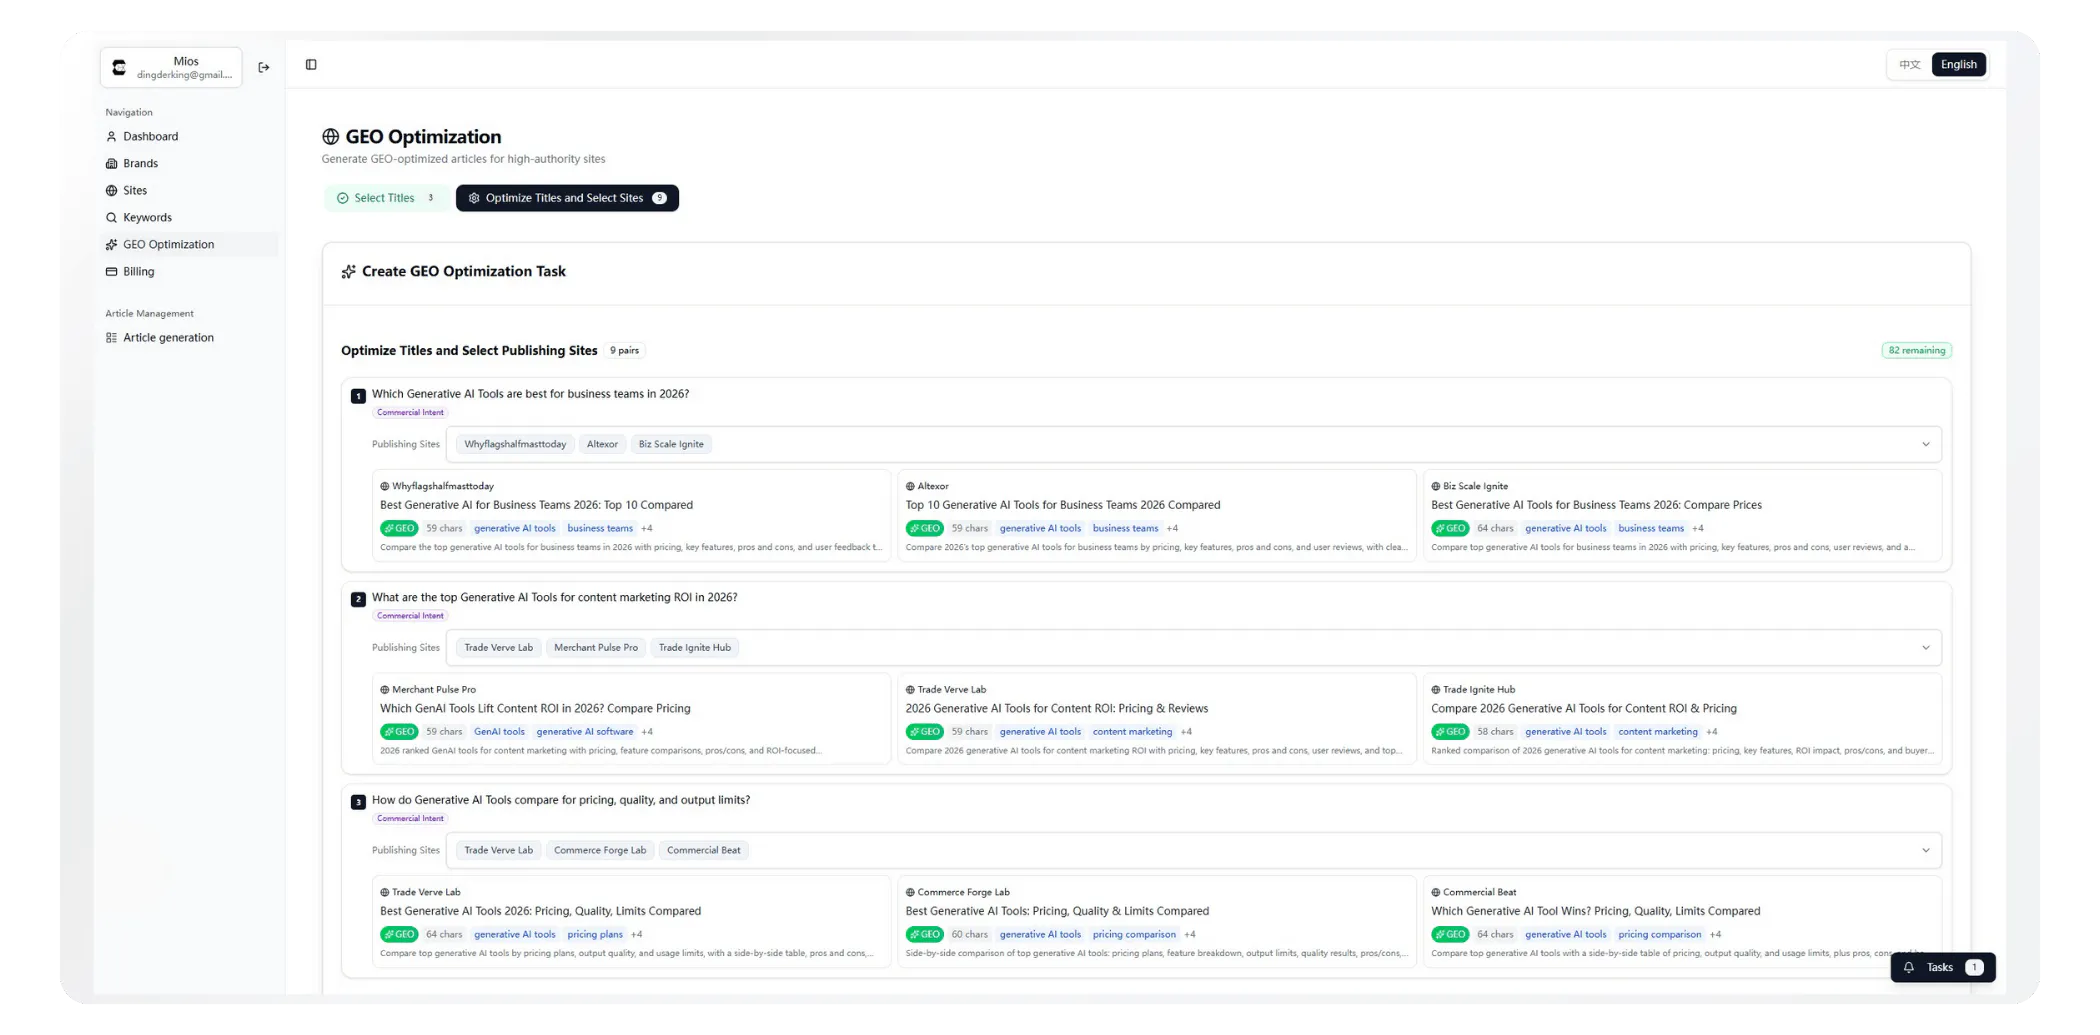Open card 'Which Generative AI Tool Wins? Pricing, Quality, Limits Compared'

pyautogui.click(x=1682, y=923)
